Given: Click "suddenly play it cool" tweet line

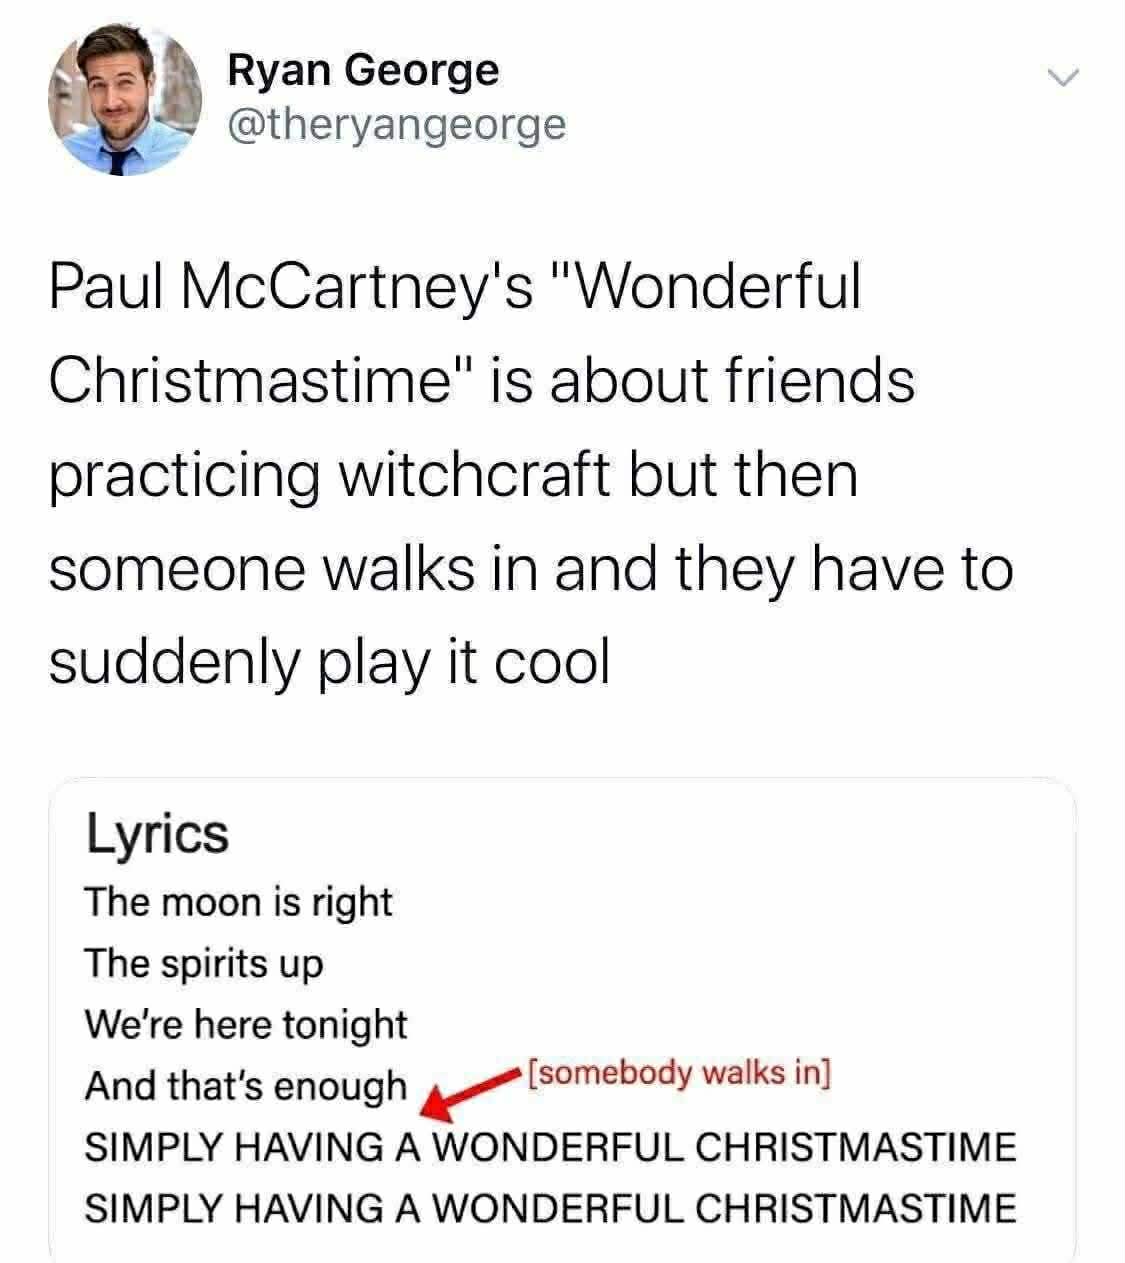Looking at the screenshot, I should (329, 661).
